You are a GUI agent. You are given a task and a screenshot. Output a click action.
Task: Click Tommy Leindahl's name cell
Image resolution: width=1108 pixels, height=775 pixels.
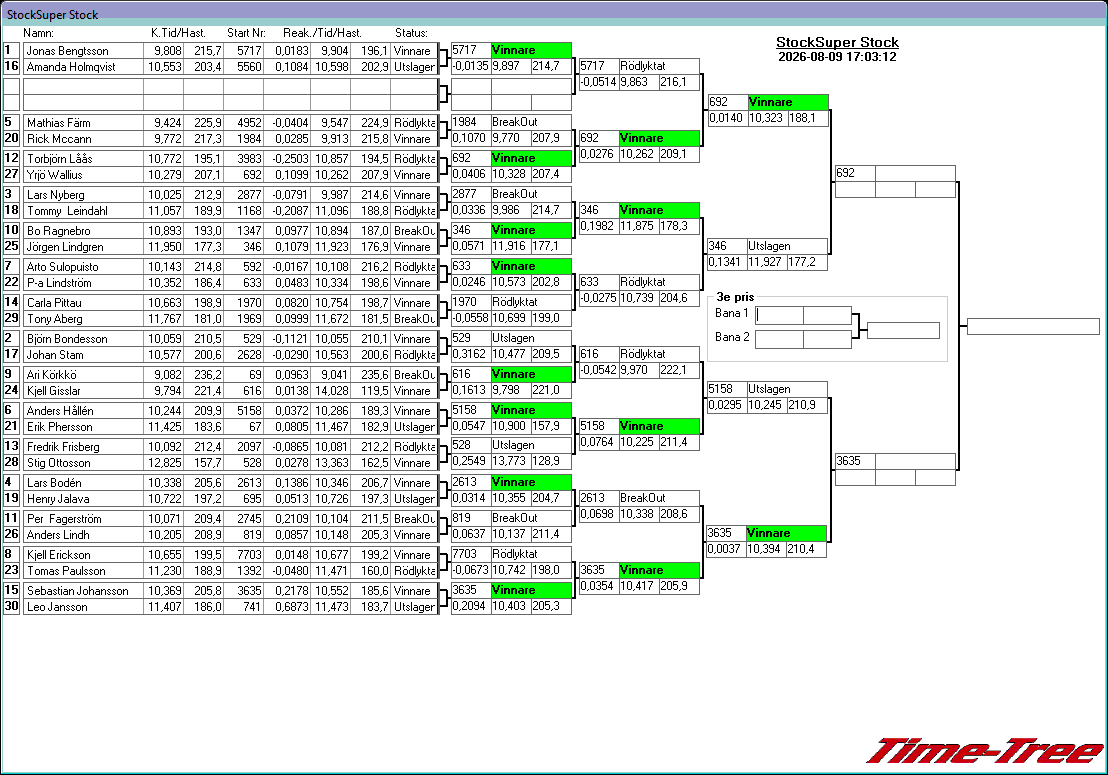tap(83, 211)
